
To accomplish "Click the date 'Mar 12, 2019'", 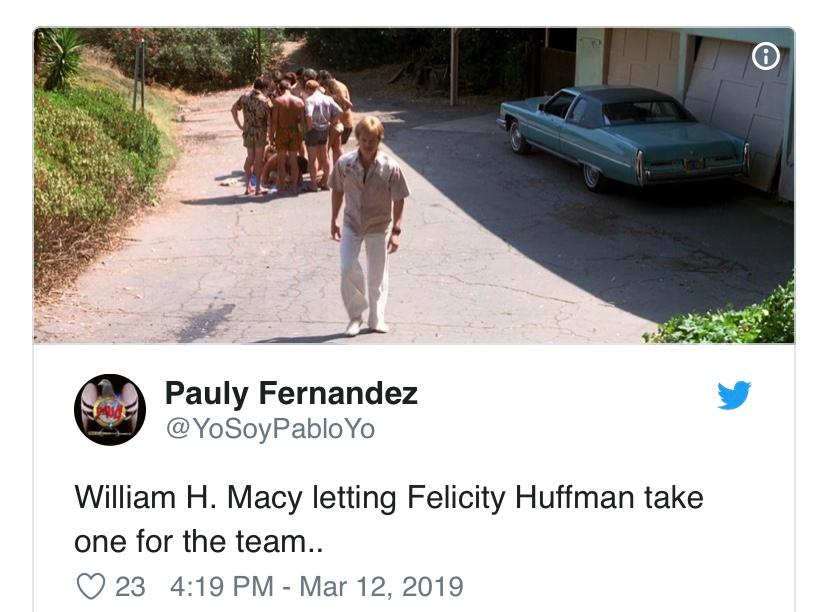I will coord(382,587).
